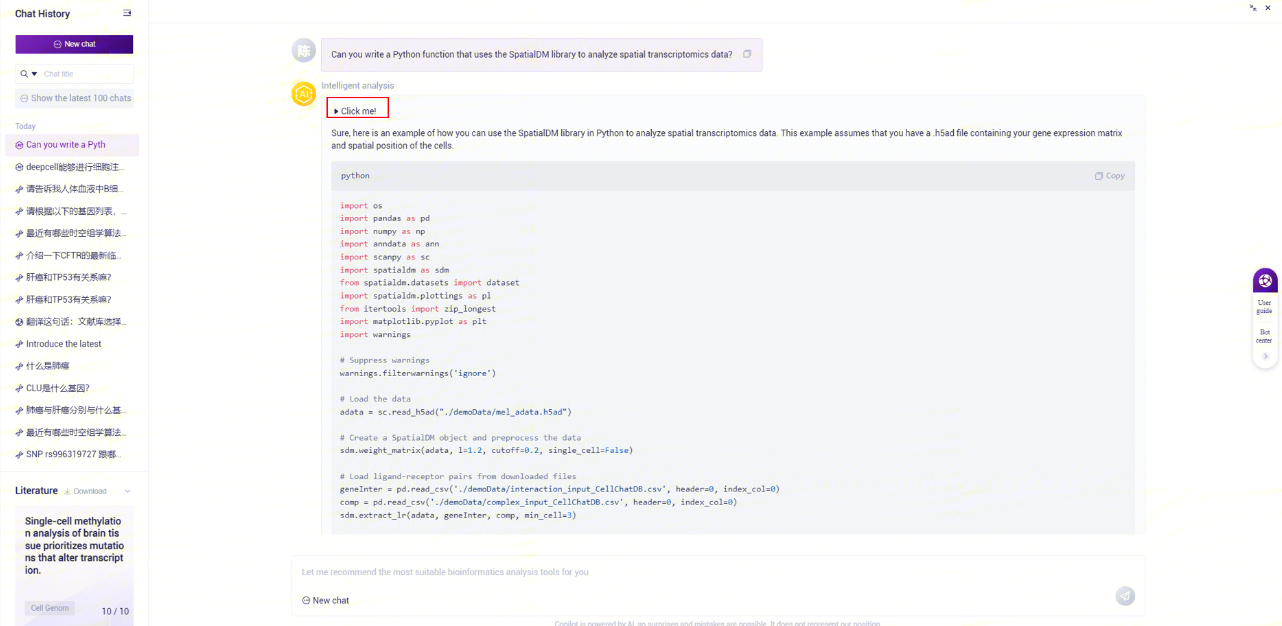The image size is (1282, 626).
Task: Open the 'CLU是什么基因?' chat
Action: tap(58, 388)
